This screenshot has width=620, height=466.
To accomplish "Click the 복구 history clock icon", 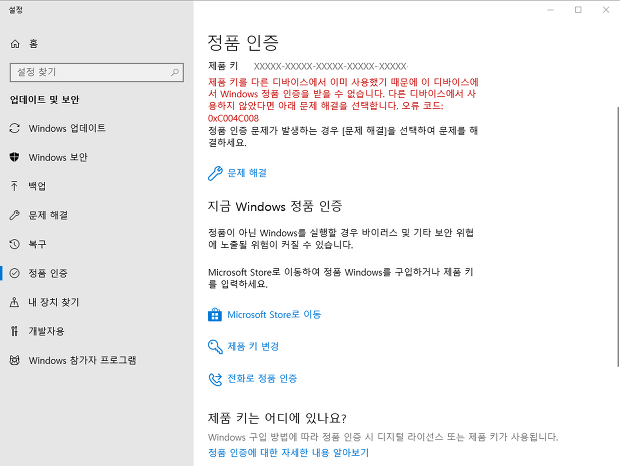I will pyautogui.click(x=15, y=244).
